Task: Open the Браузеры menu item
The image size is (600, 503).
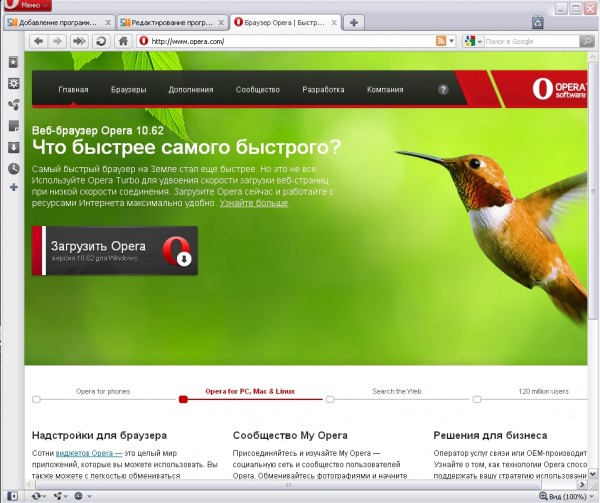Action: tap(129, 90)
